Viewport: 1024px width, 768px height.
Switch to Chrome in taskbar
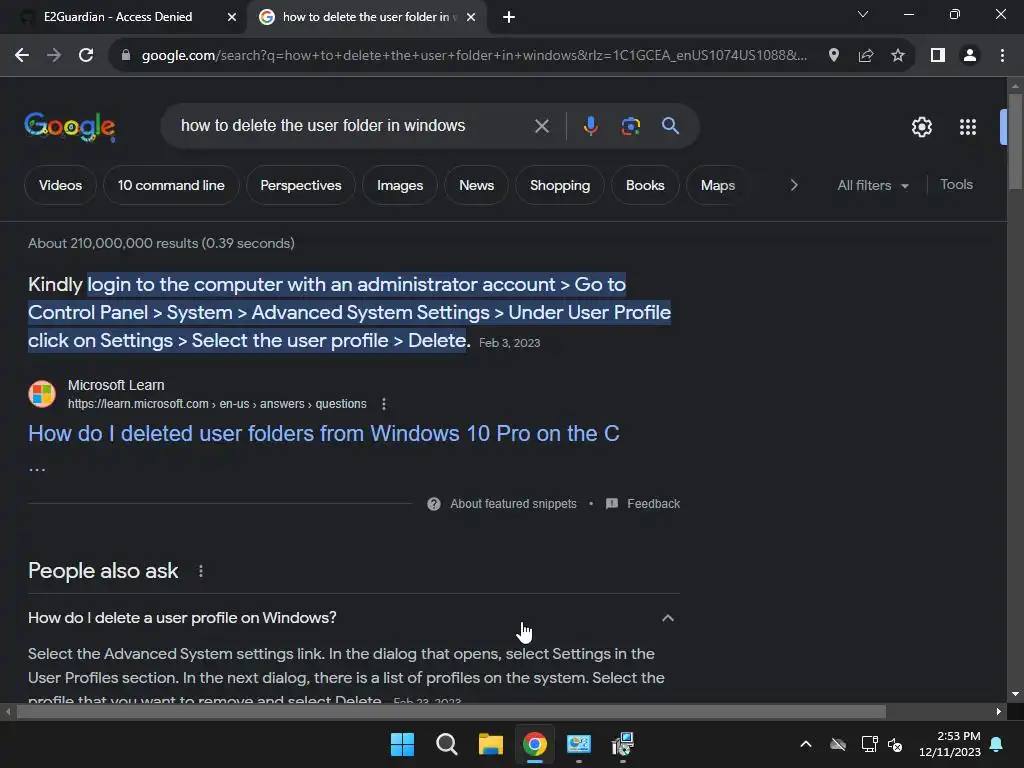tap(534, 744)
